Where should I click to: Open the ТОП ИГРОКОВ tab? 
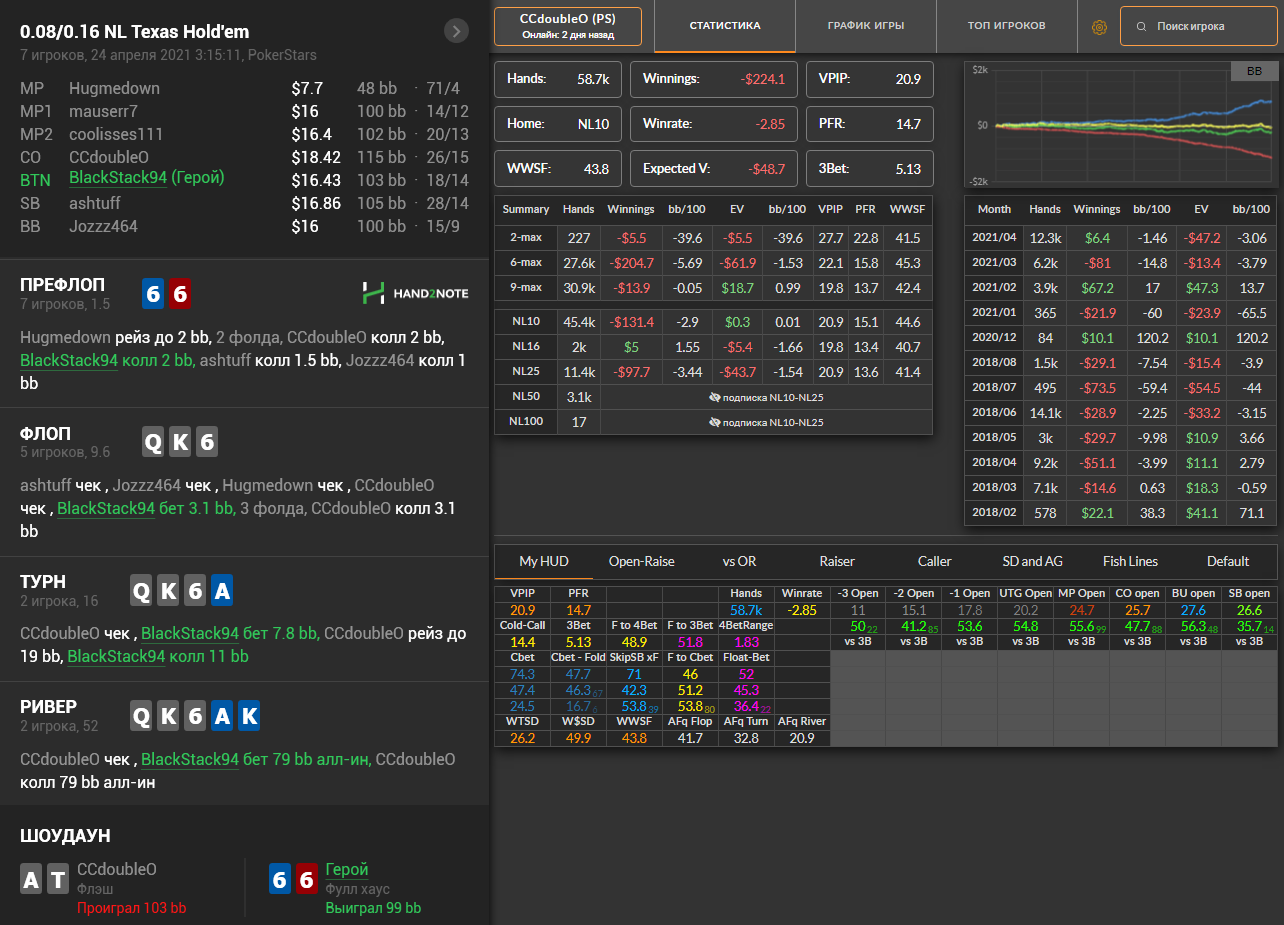click(x=1007, y=26)
